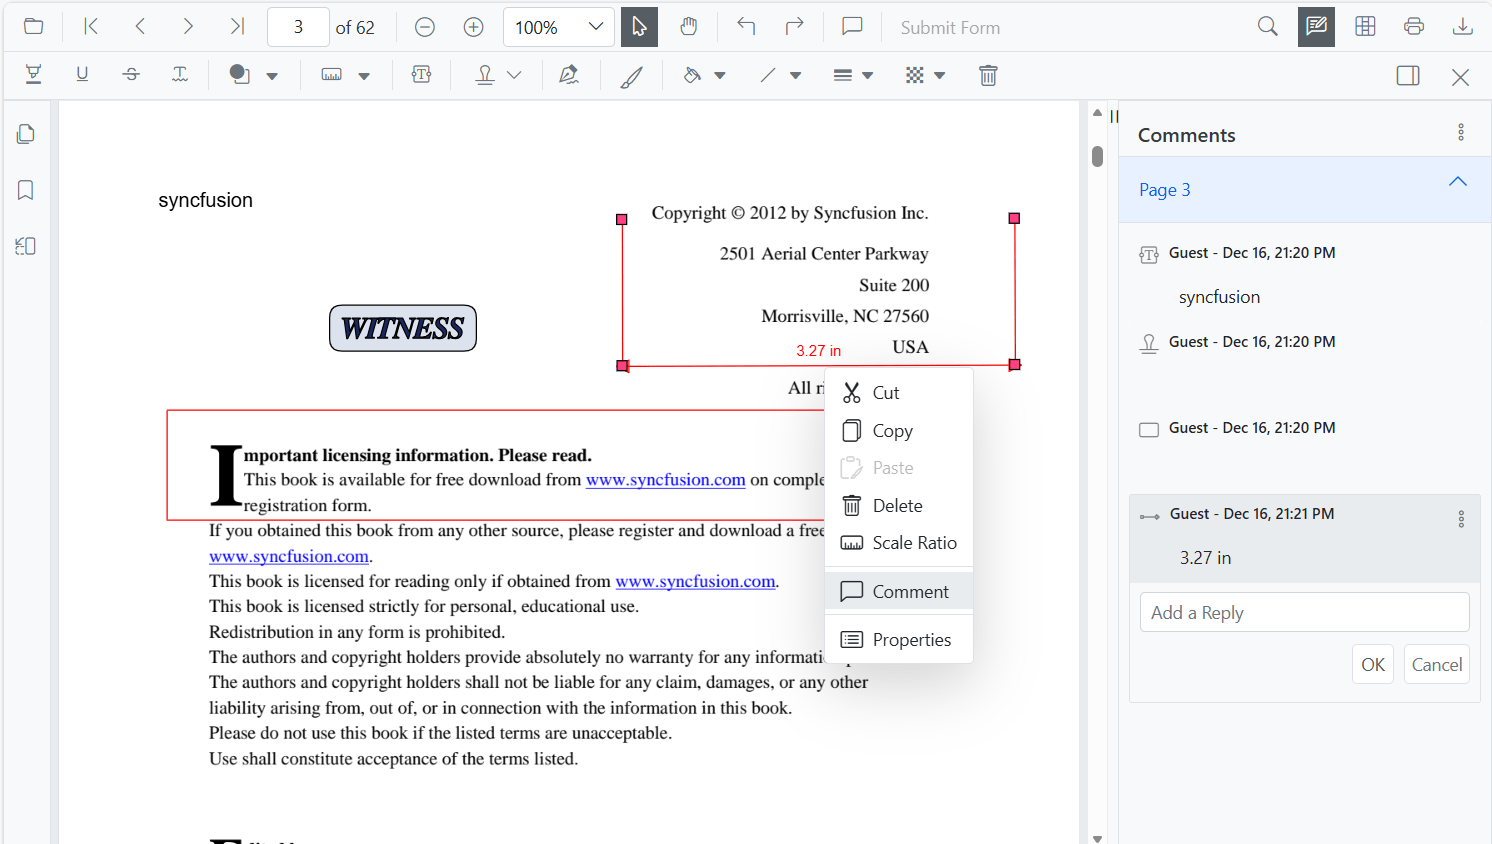Image resolution: width=1492 pixels, height=844 pixels.
Task: Open the fill color picker dropdown
Action: 721,75
